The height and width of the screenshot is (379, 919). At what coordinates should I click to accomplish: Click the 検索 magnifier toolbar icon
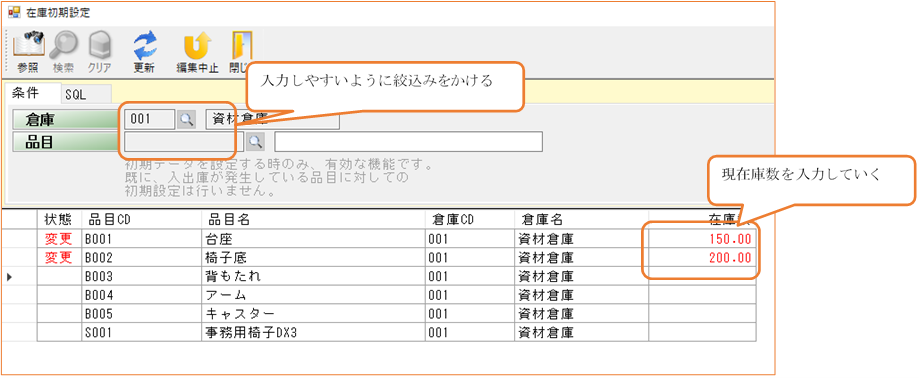coord(63,45)
